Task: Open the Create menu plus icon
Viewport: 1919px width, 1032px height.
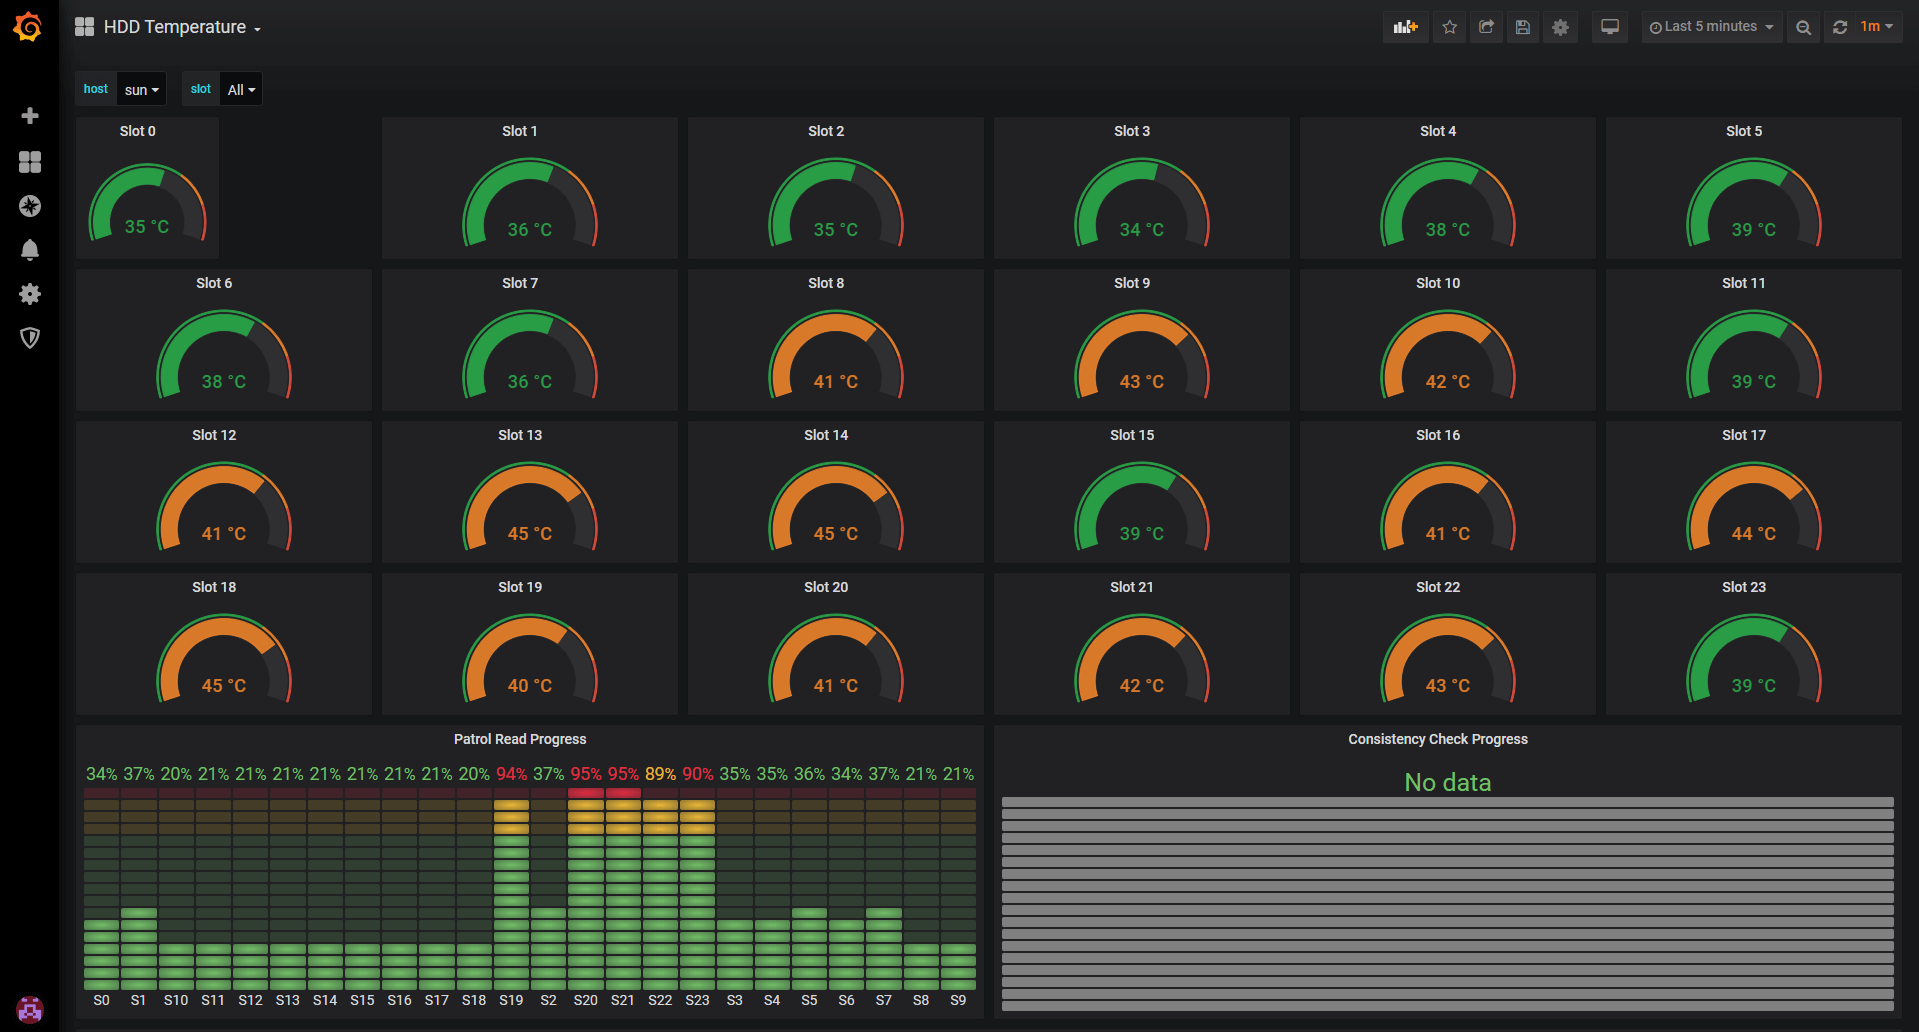Action: pyautogui.click(x=30, y=115)
